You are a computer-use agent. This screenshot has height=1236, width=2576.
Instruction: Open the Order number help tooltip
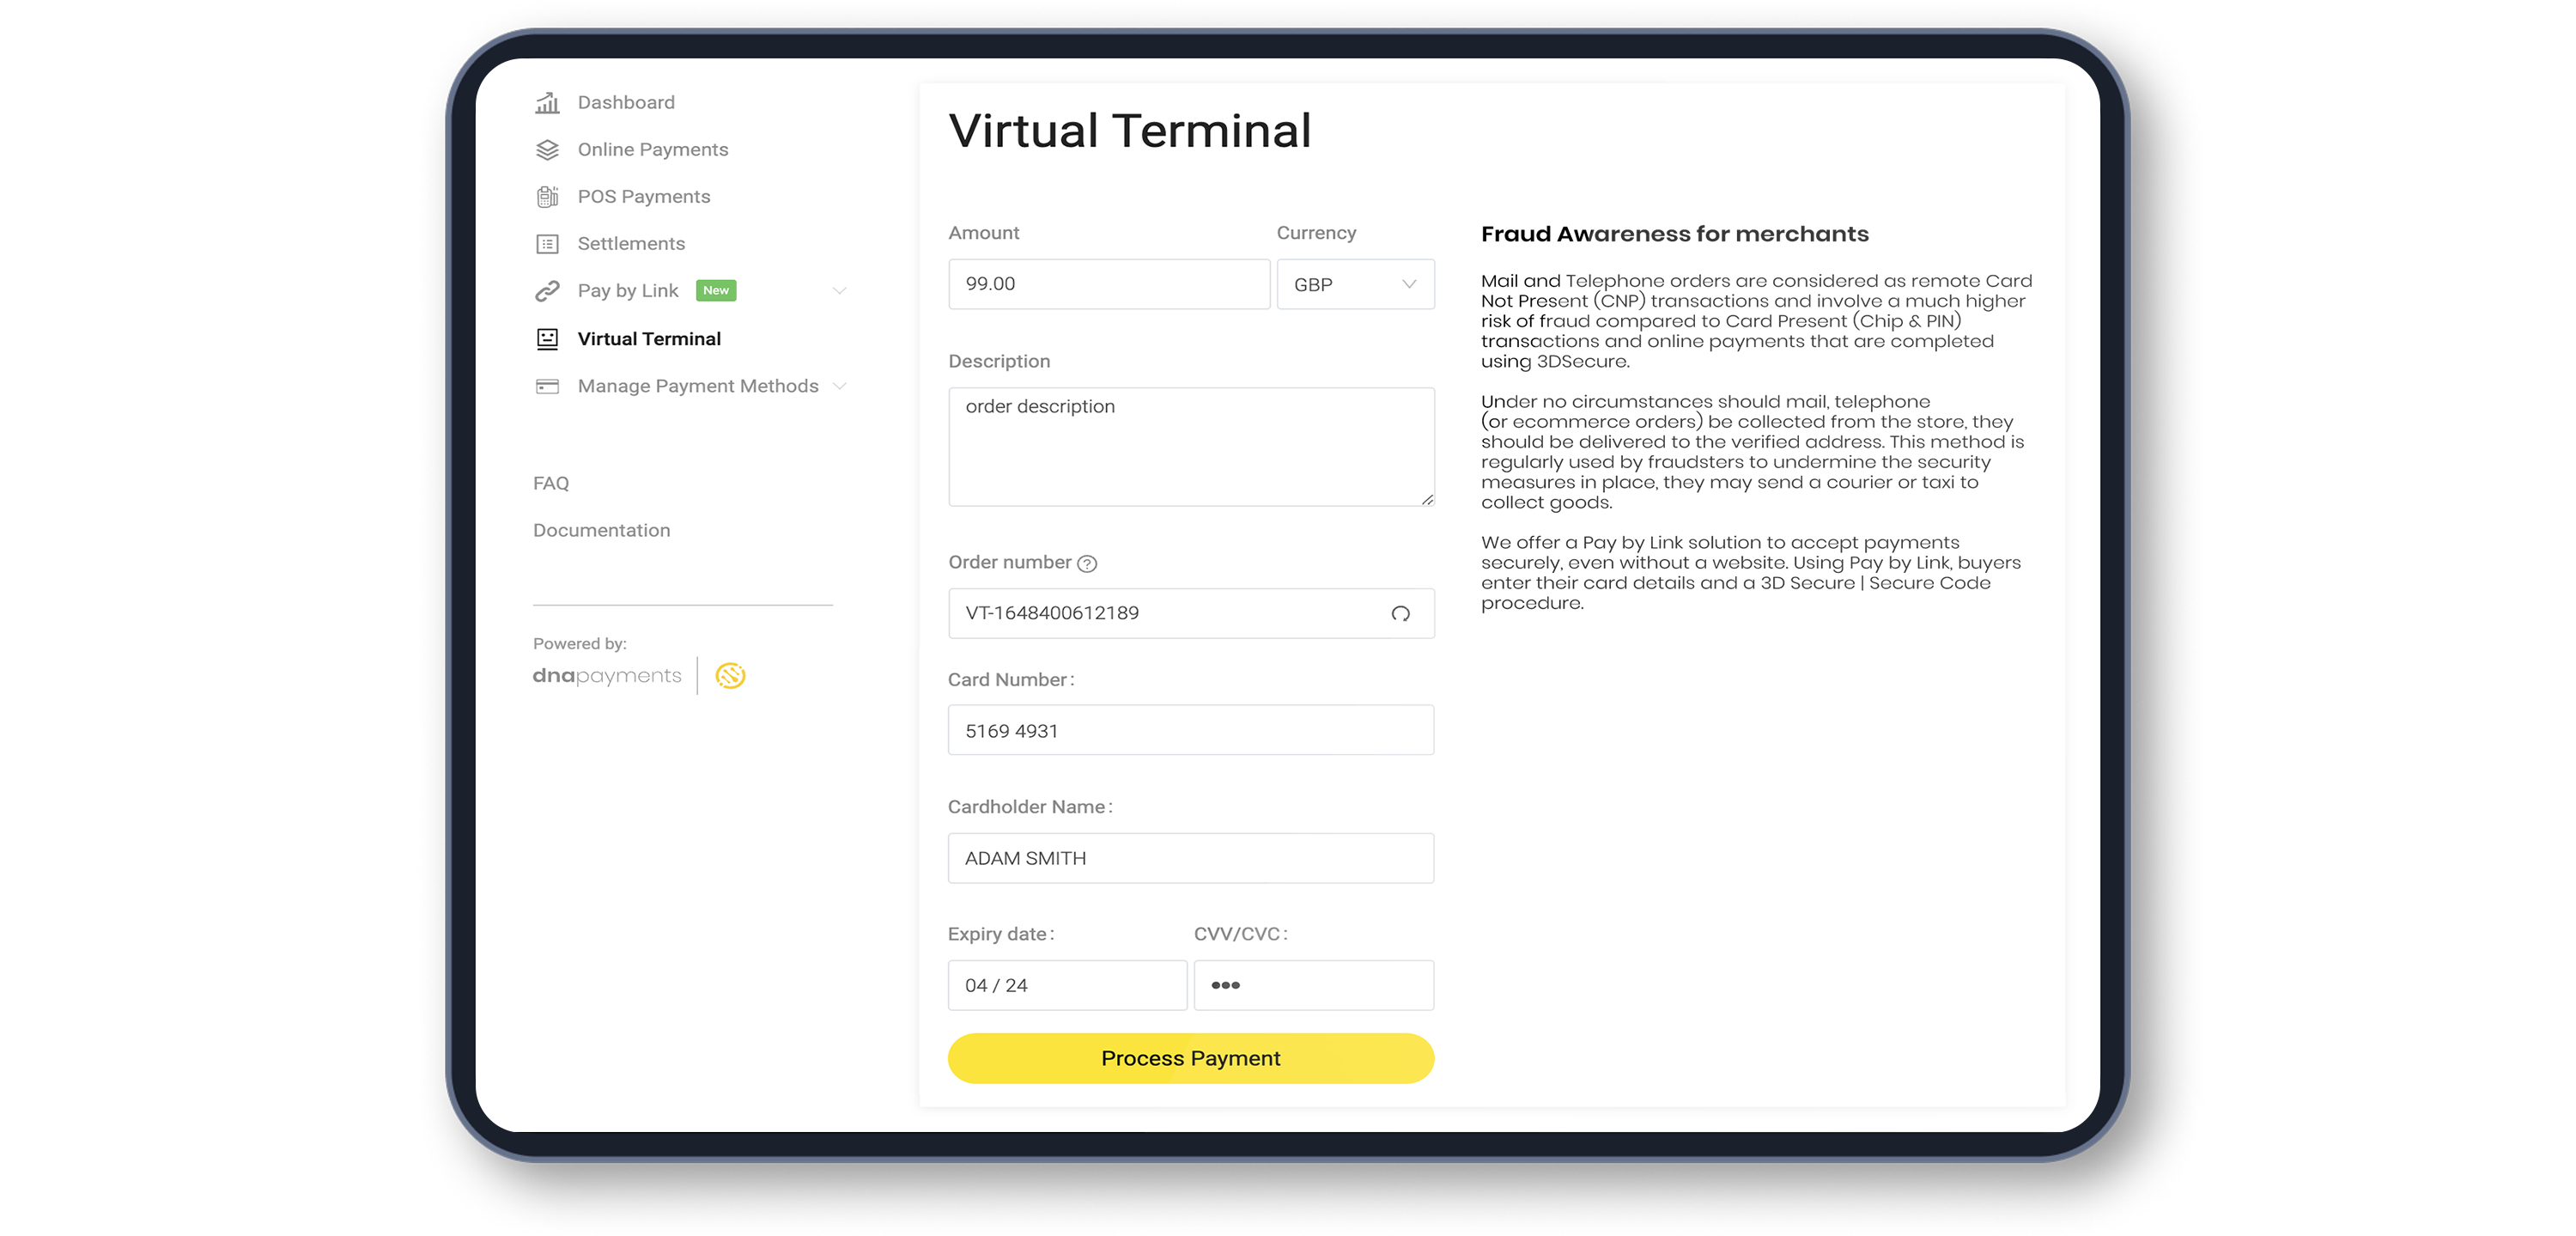pos(1089,563)
